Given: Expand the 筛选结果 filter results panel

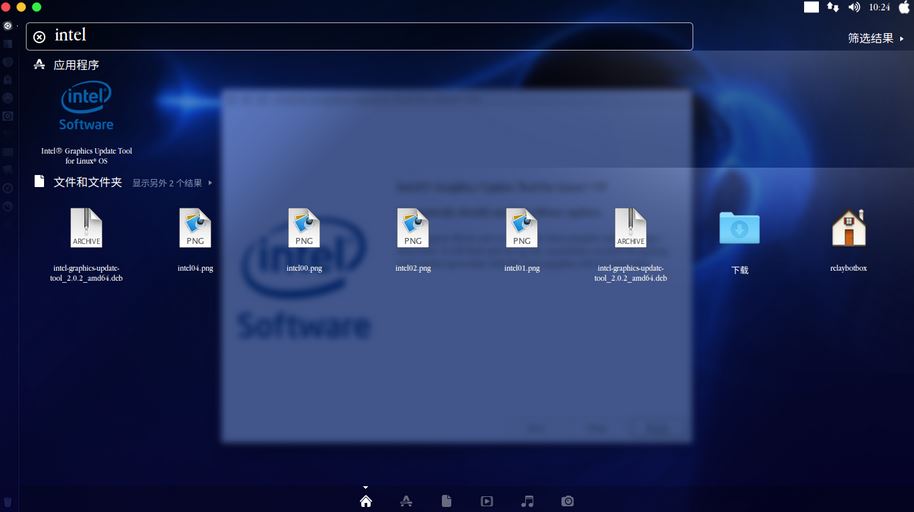Looking at the screenshot, I should (x=875, y=38).
